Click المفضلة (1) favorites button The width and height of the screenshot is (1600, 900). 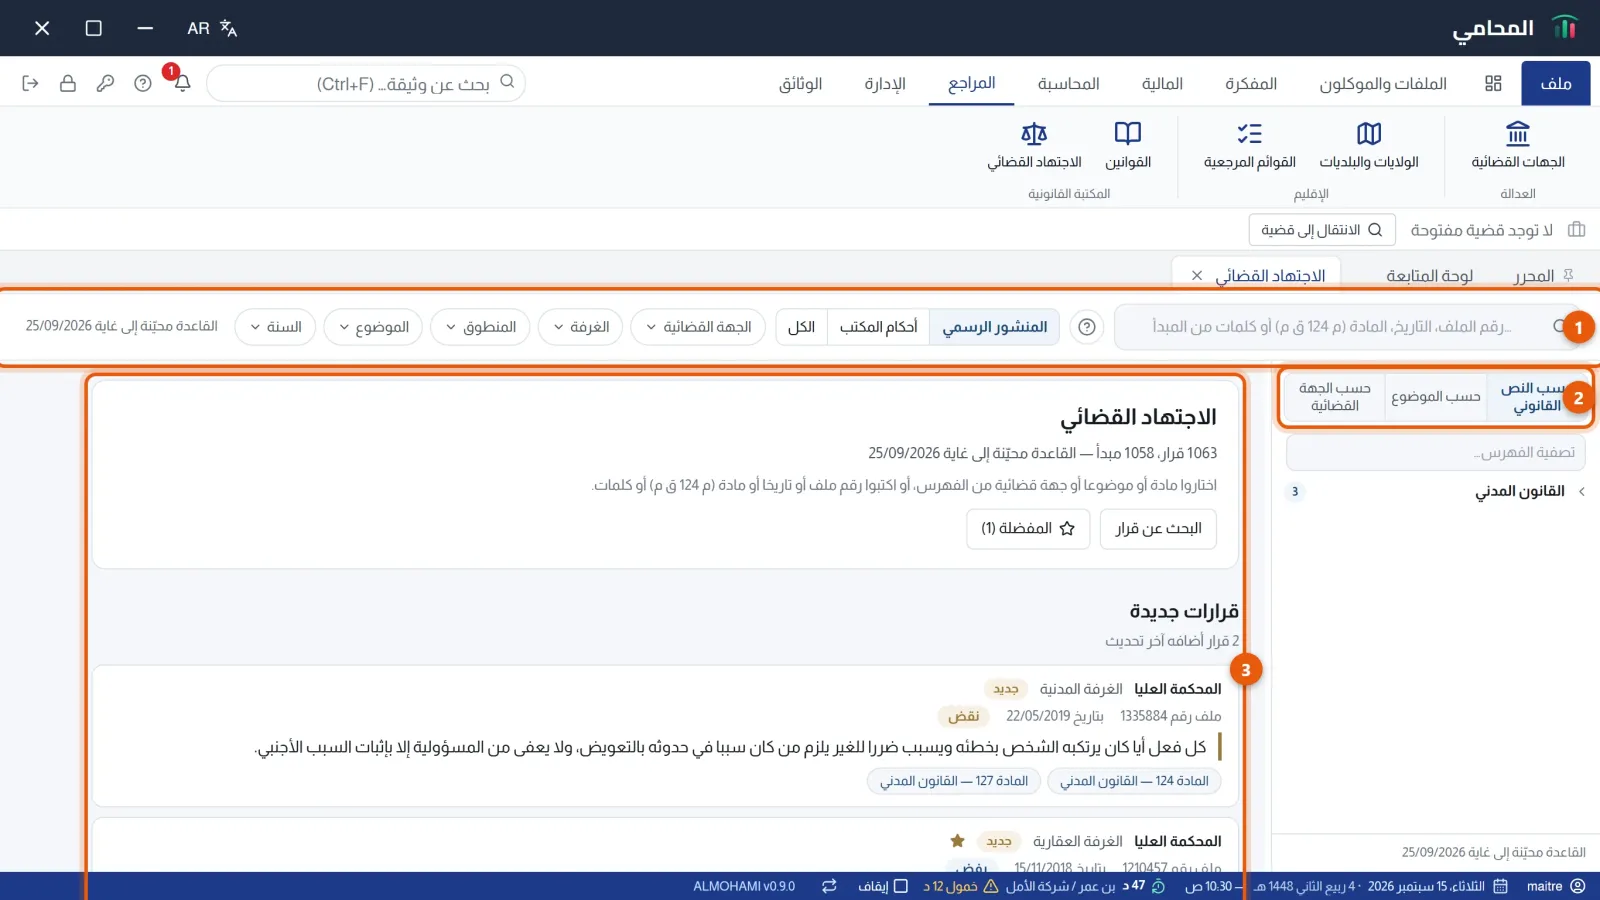click(x=1028, y=528)
